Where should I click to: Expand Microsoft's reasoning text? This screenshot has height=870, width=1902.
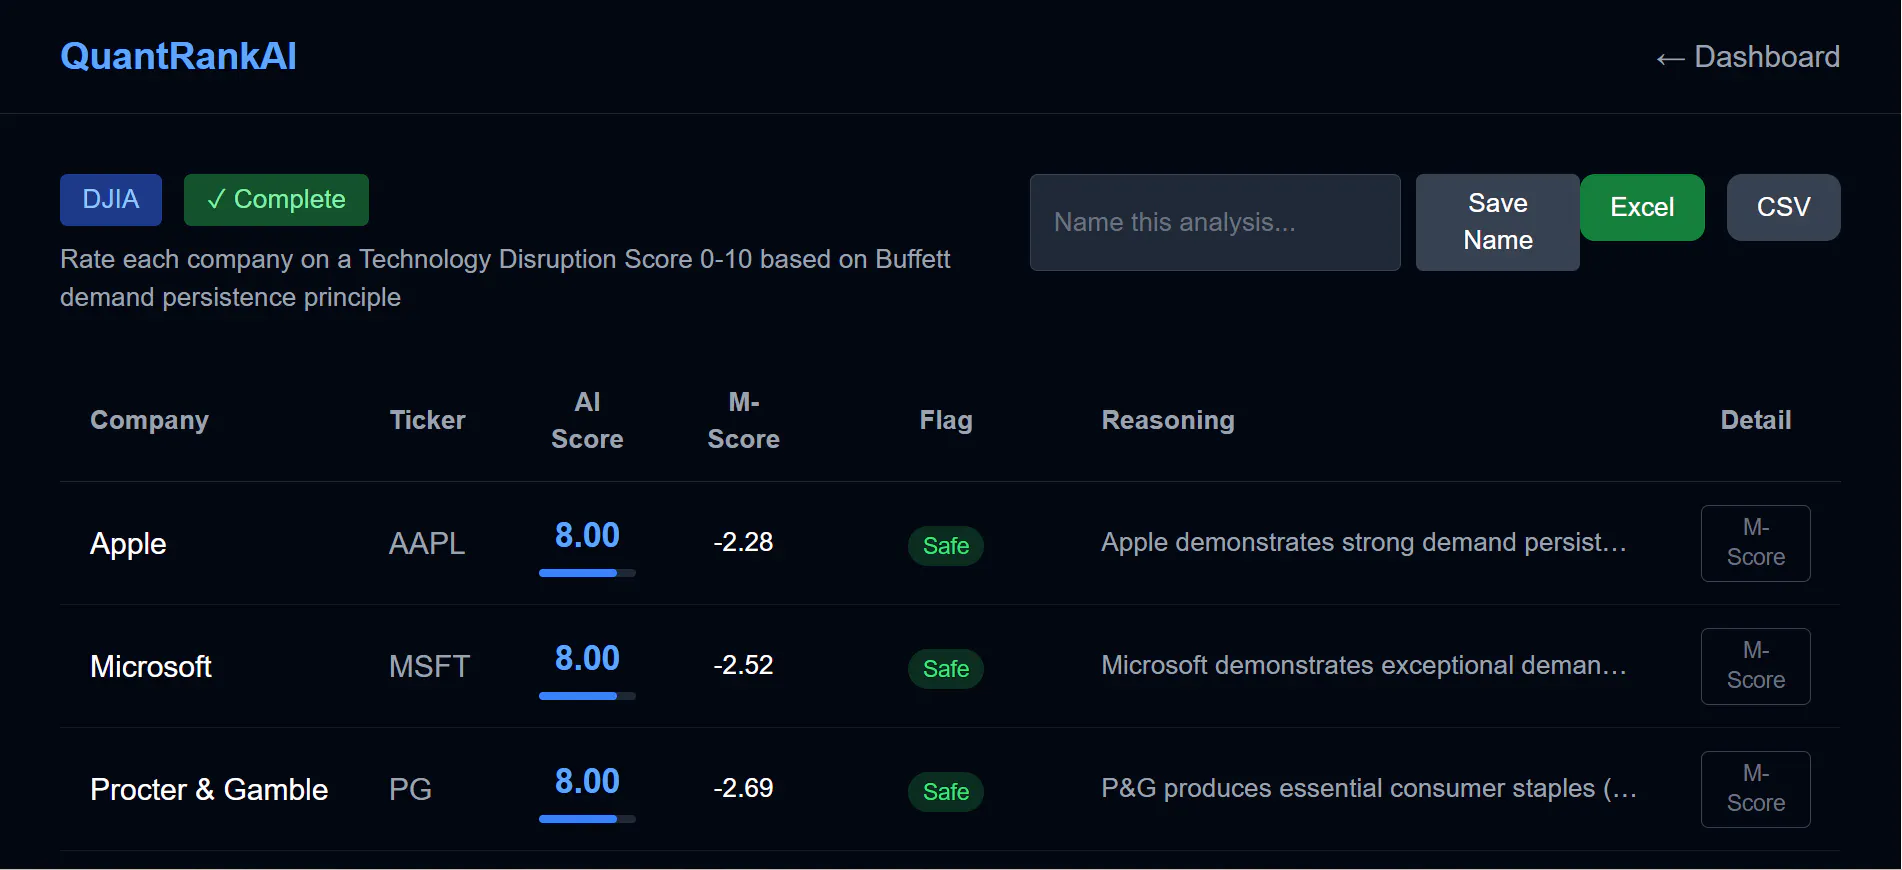point(1364,665)
